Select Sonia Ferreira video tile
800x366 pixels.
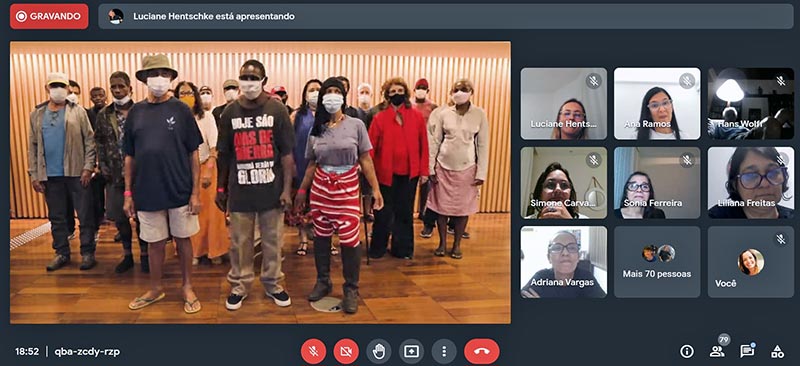(x=657, y=183)
